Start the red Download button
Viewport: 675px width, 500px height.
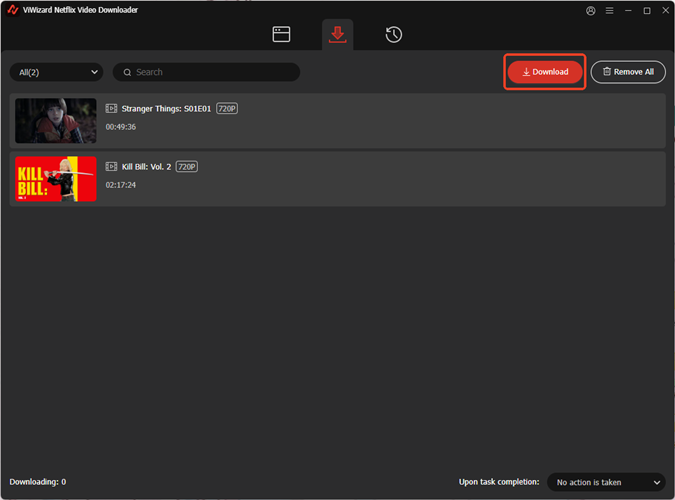(x=545, y=72)
